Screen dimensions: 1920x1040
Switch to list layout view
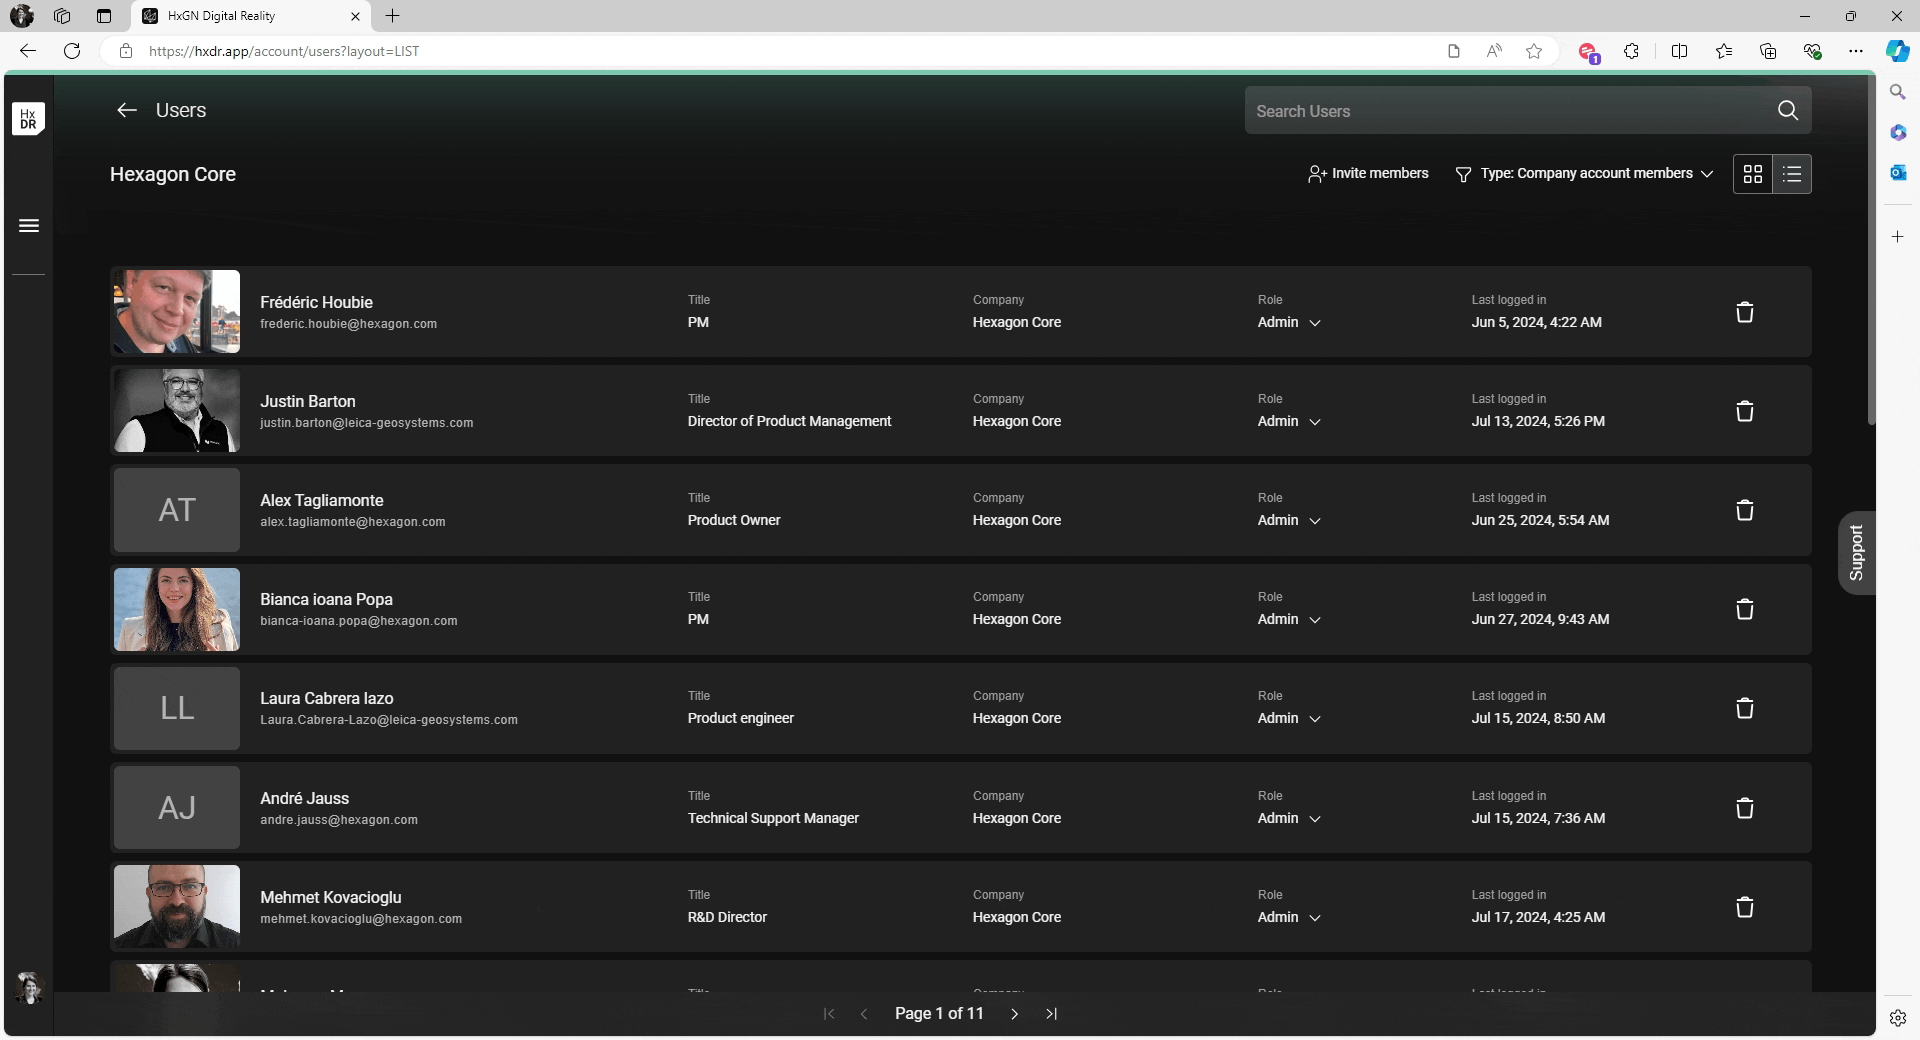pyautogui.click(x=1791, y=175)
